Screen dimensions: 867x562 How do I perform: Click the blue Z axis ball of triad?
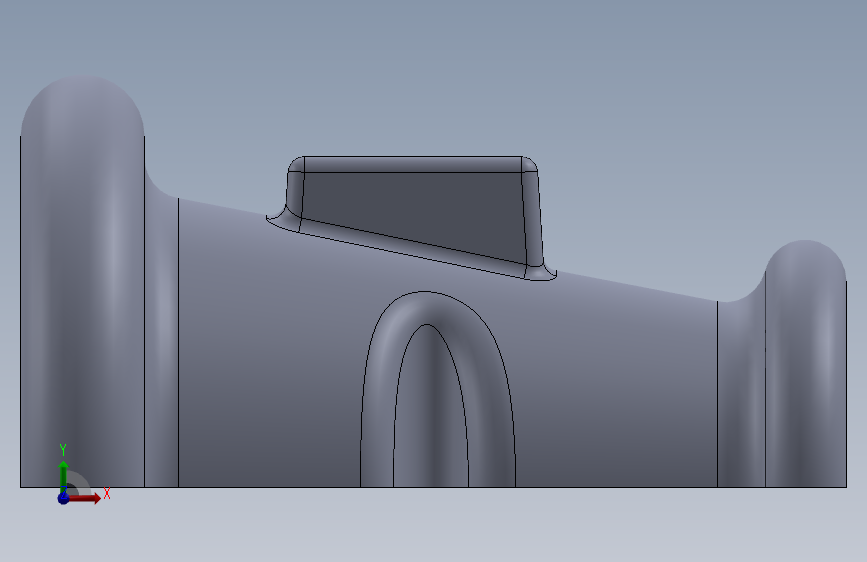63,498
